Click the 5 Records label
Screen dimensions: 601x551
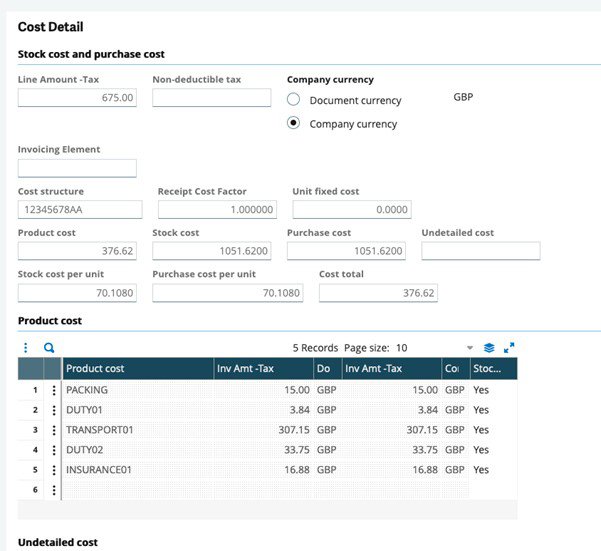tap(315, 348)
